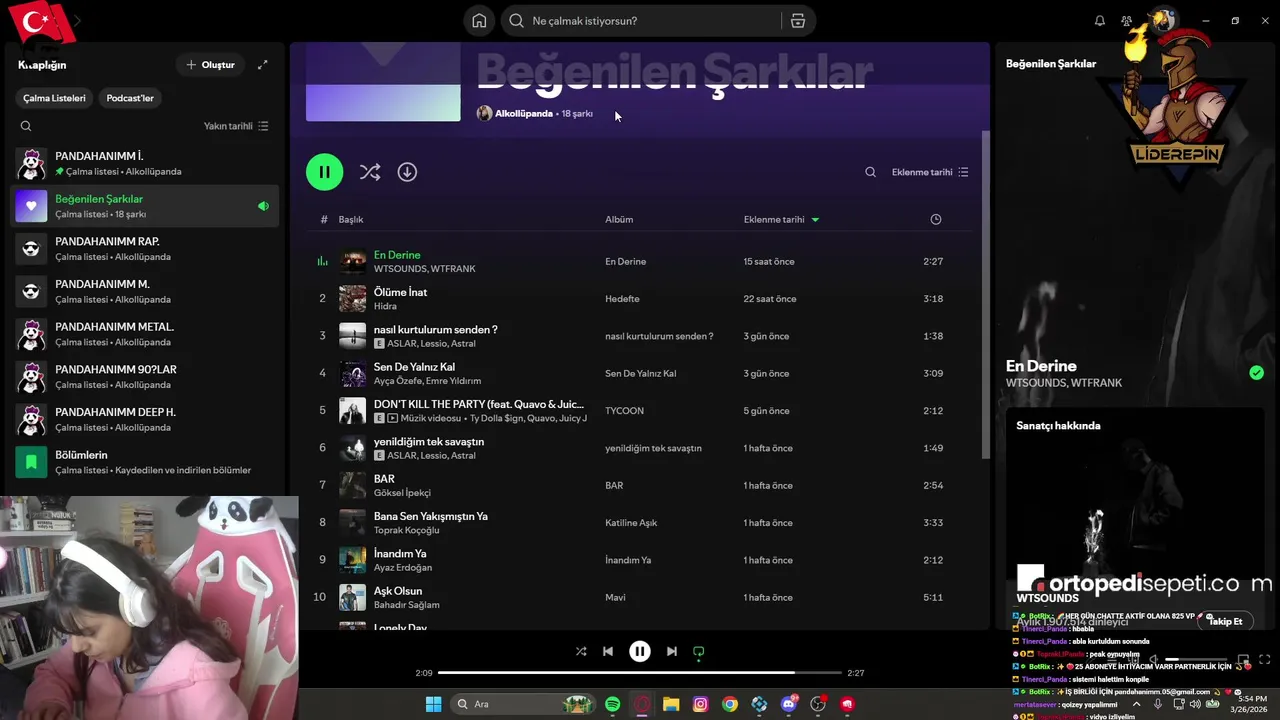Open the PANDAHANIMM DEEP H. playlist
The height and width of the screenshot is (720, 1280).
coord(145,419)
